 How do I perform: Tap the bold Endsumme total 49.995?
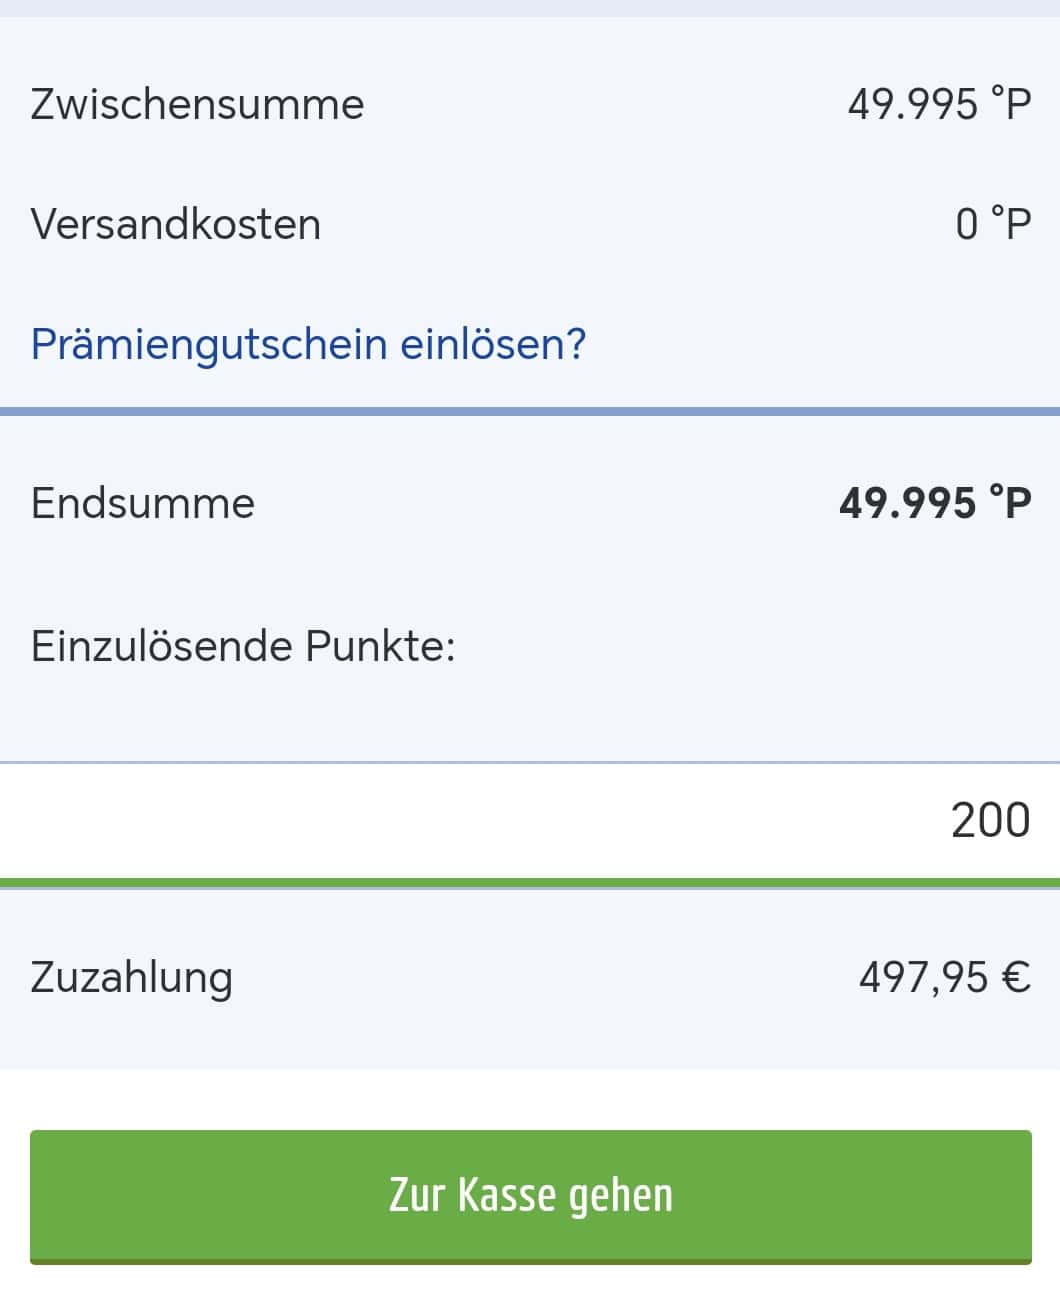tap(907, 502)
